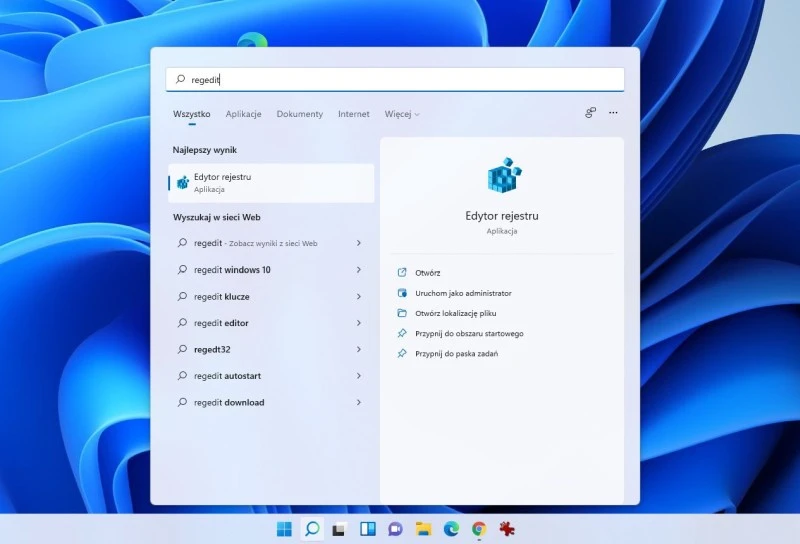800x544 pixels.
Task: Select the Wszystko tab
Action: 191,114
